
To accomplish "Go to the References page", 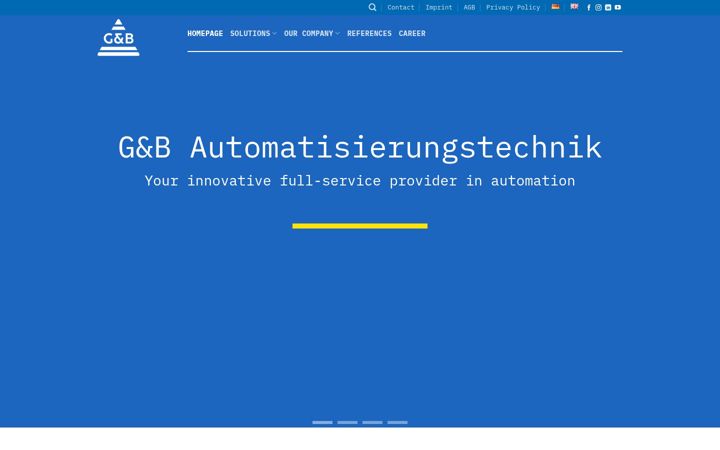I will pyautogui.click(x=369, y=34).
